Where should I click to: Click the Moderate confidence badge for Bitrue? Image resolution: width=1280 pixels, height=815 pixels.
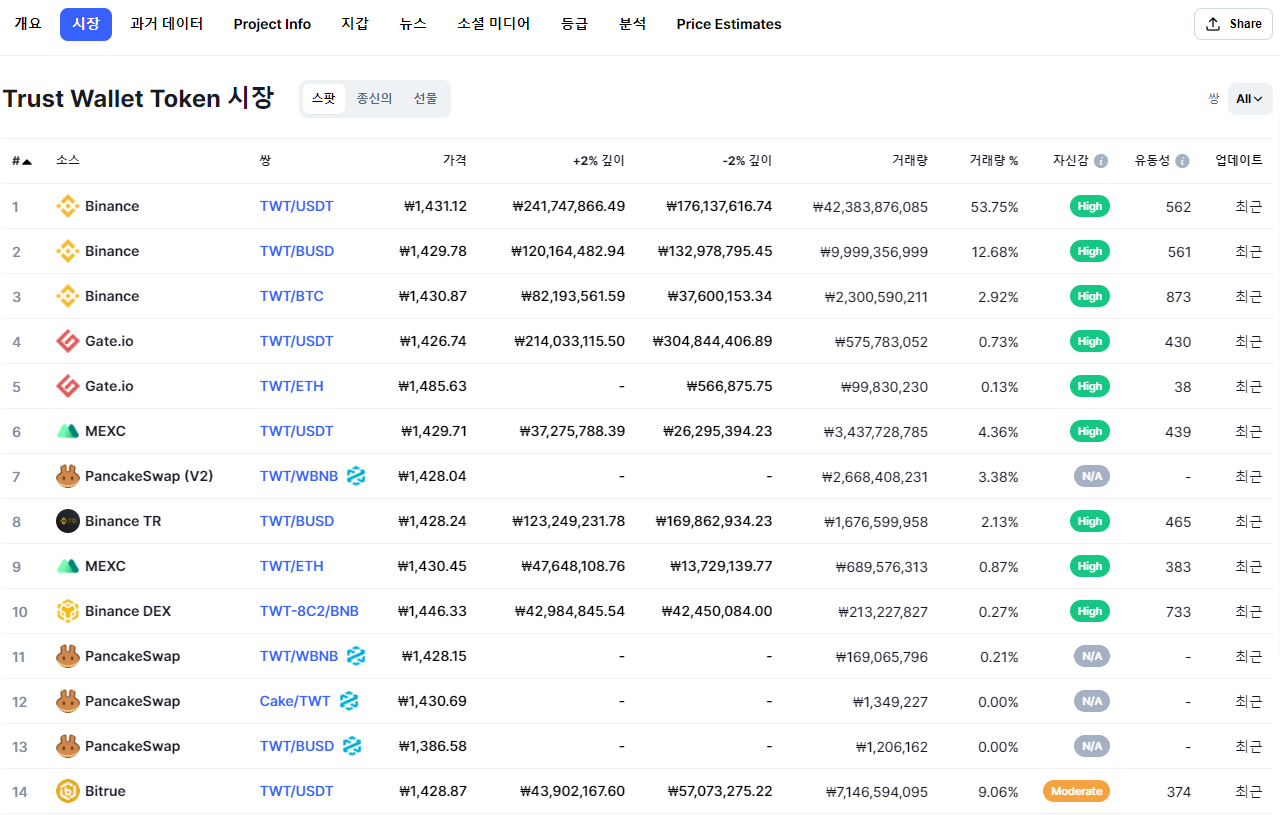pos(1077,792)
